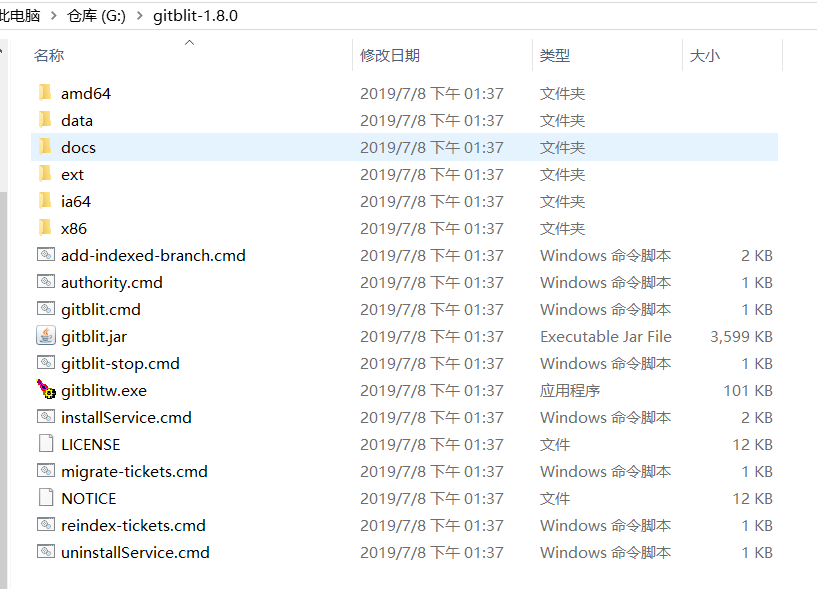This screenshot has height=589, width=817.
Task: Click the 3,599 KB size value
Action: (x=741, y=337)
